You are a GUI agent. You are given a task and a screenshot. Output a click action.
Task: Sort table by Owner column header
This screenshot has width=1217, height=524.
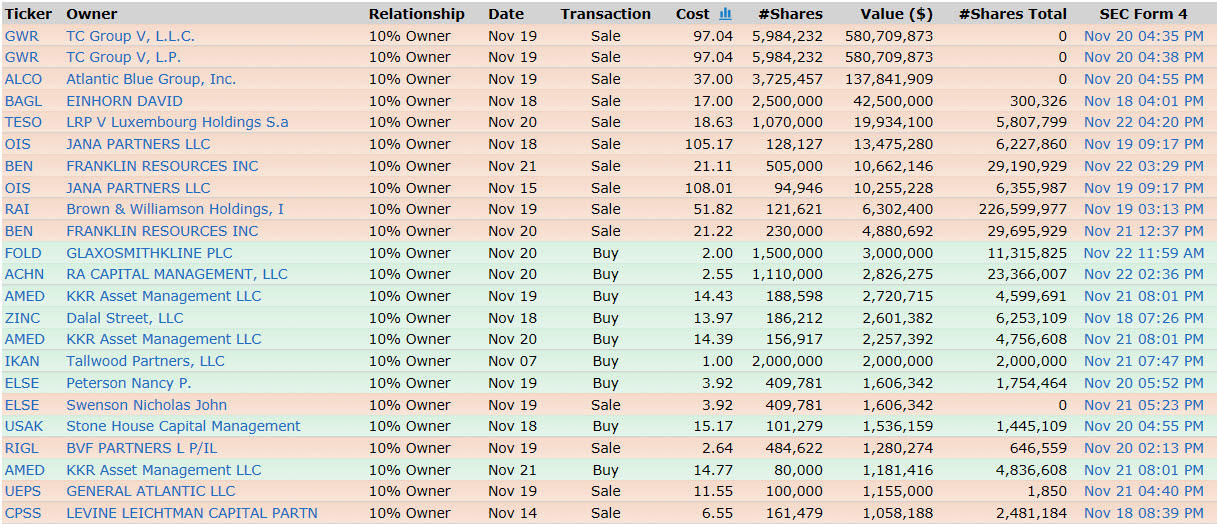click(x=91, y=14)
